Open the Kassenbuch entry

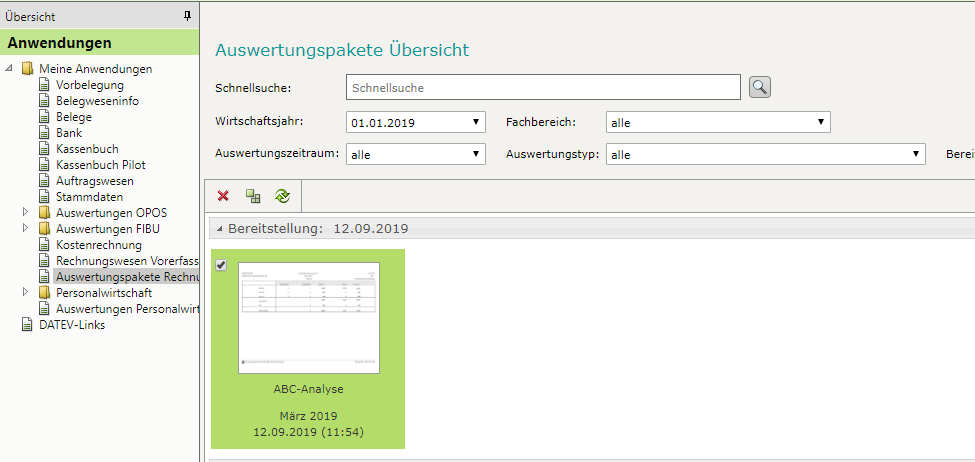click(87, 149)
